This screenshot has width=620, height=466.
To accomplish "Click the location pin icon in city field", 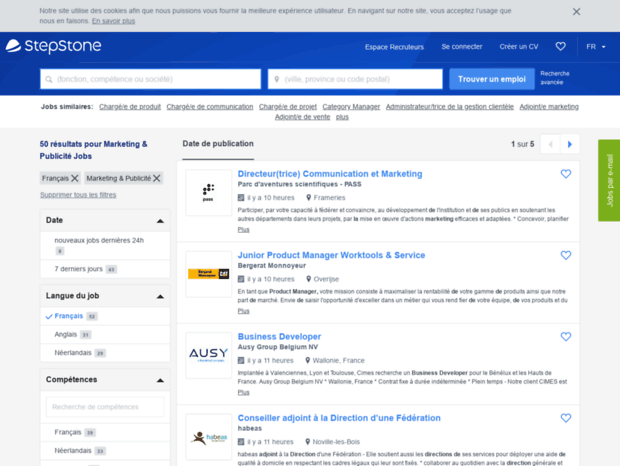I will click(277, 79).
